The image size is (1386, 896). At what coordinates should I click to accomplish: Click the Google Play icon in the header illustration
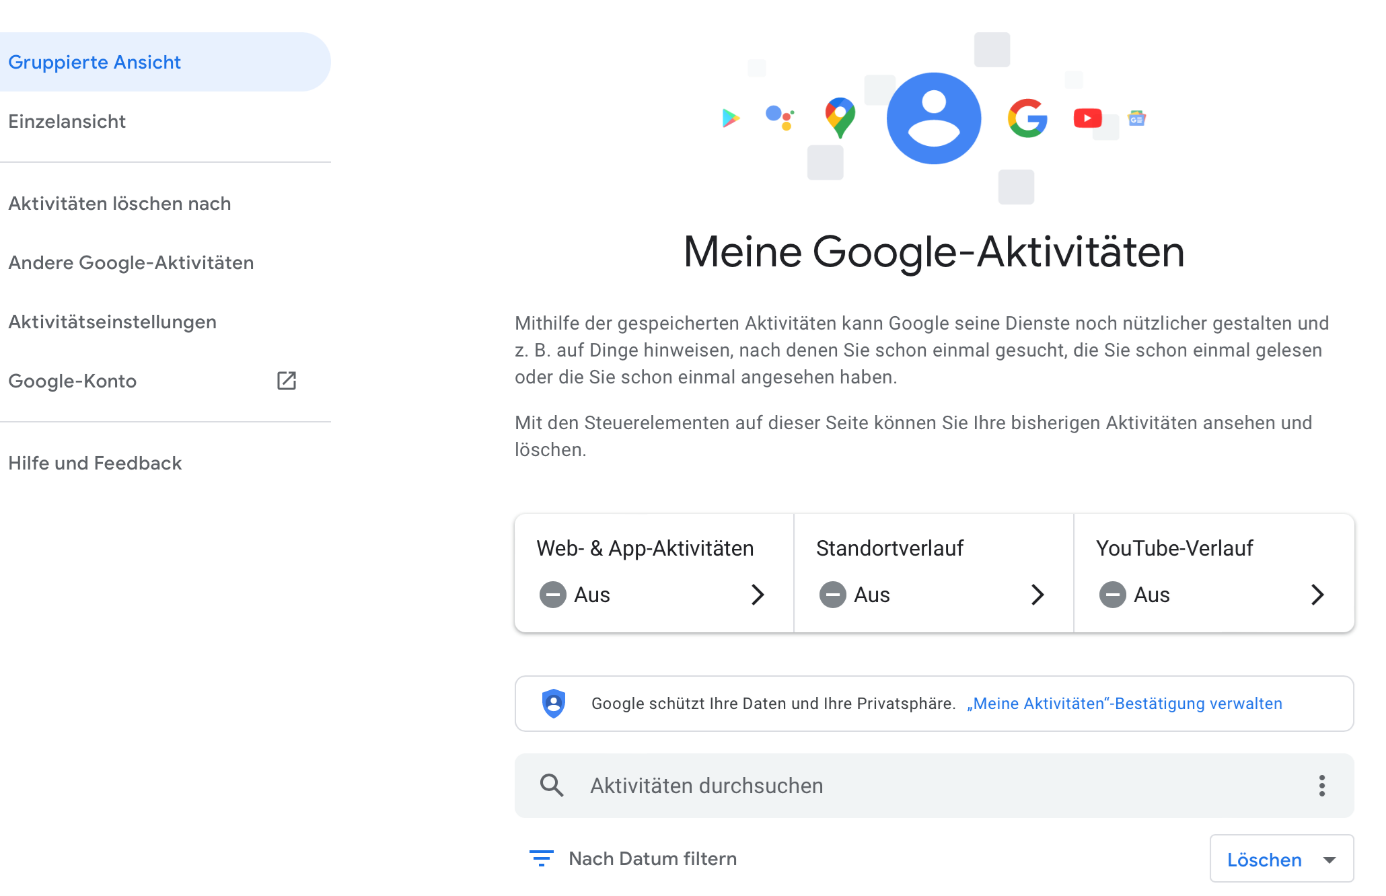[x=731, y=118]
